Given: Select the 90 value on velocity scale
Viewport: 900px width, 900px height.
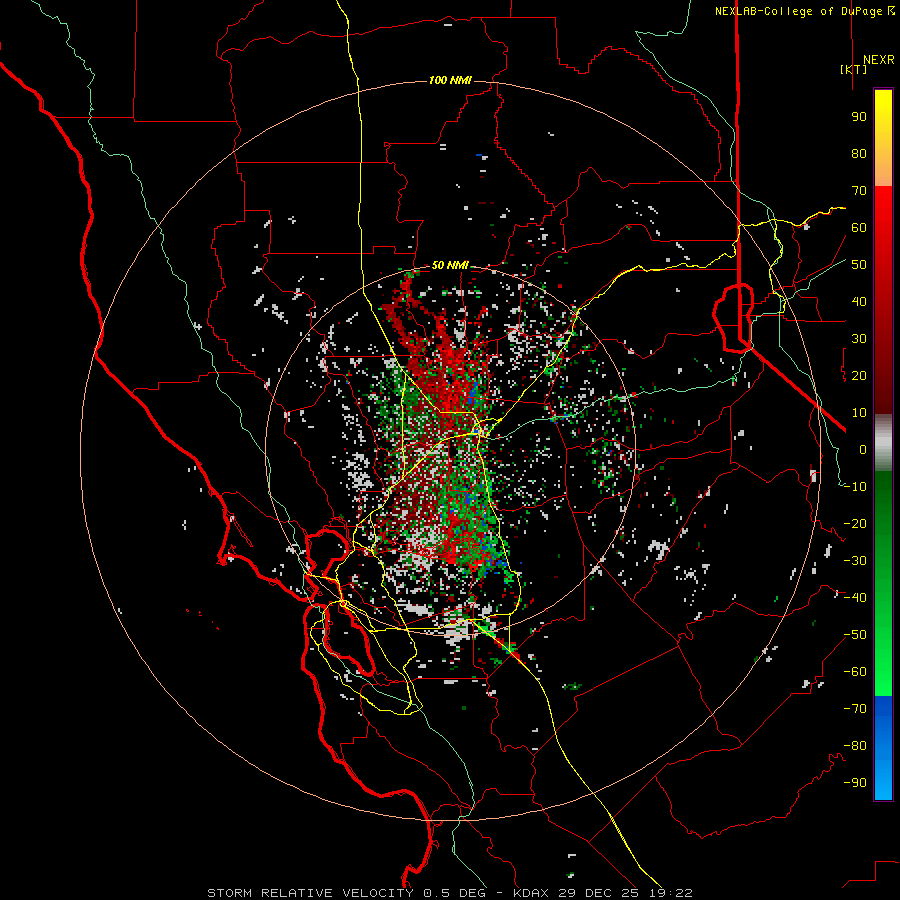Looking at the screenshot, I should click(859, 117).
